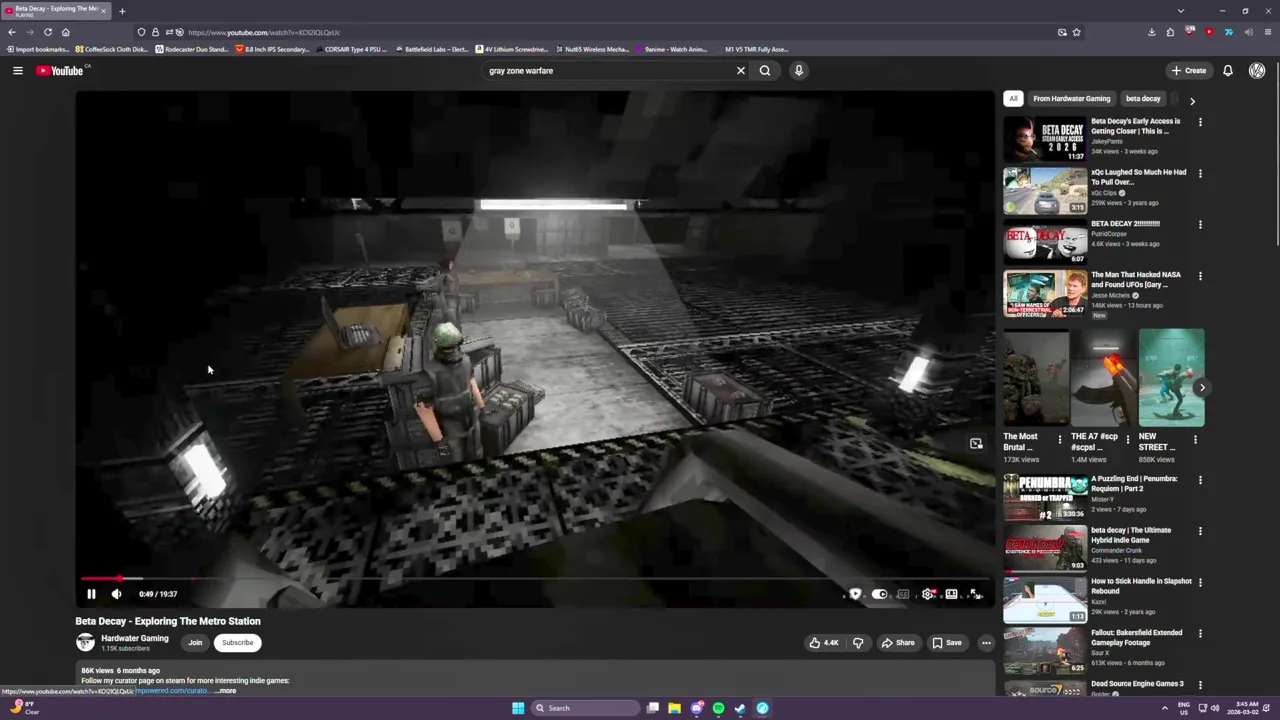Viewport: 1280px width, 720px height.
Task: Open 'How to Stick Handle in Slapshot' title
Action: point(1141,586)
